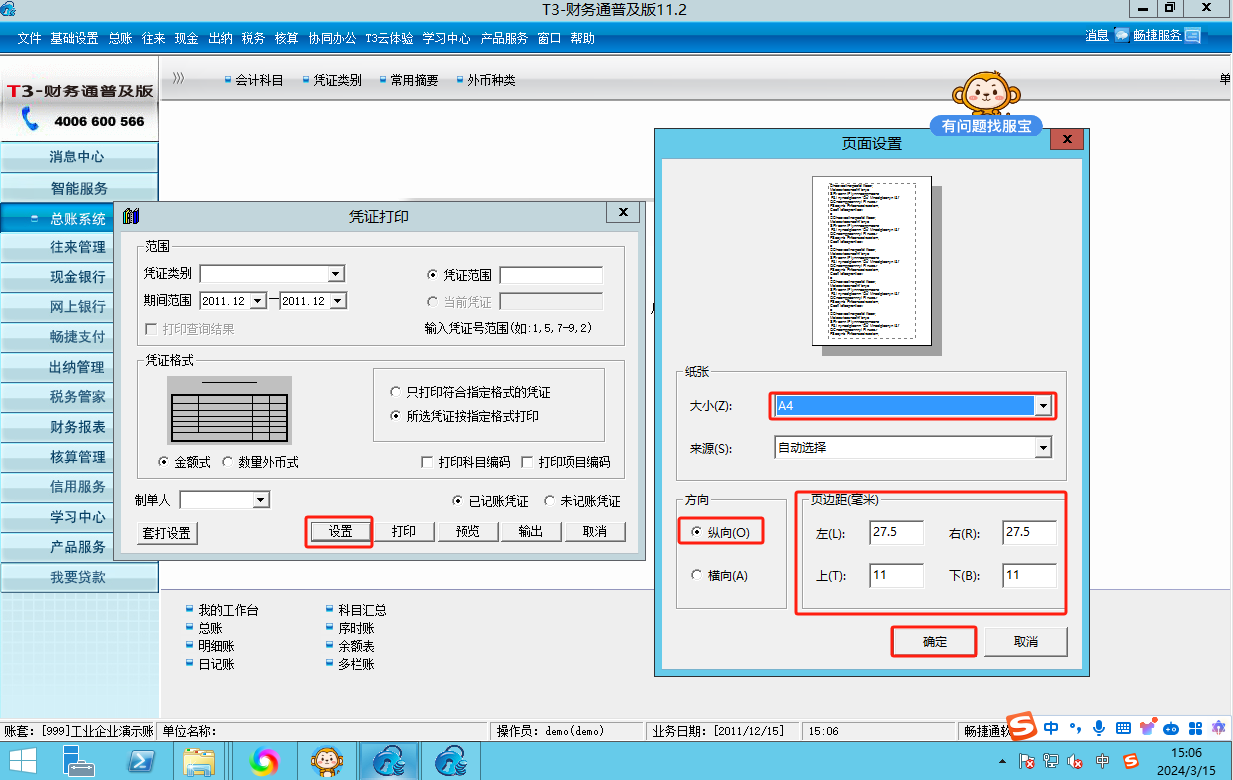Screen dimensions: 1233x780
Task: Enable 打印项目编码 checkbox
Action: pyautogui.click(x=528, y=462)
